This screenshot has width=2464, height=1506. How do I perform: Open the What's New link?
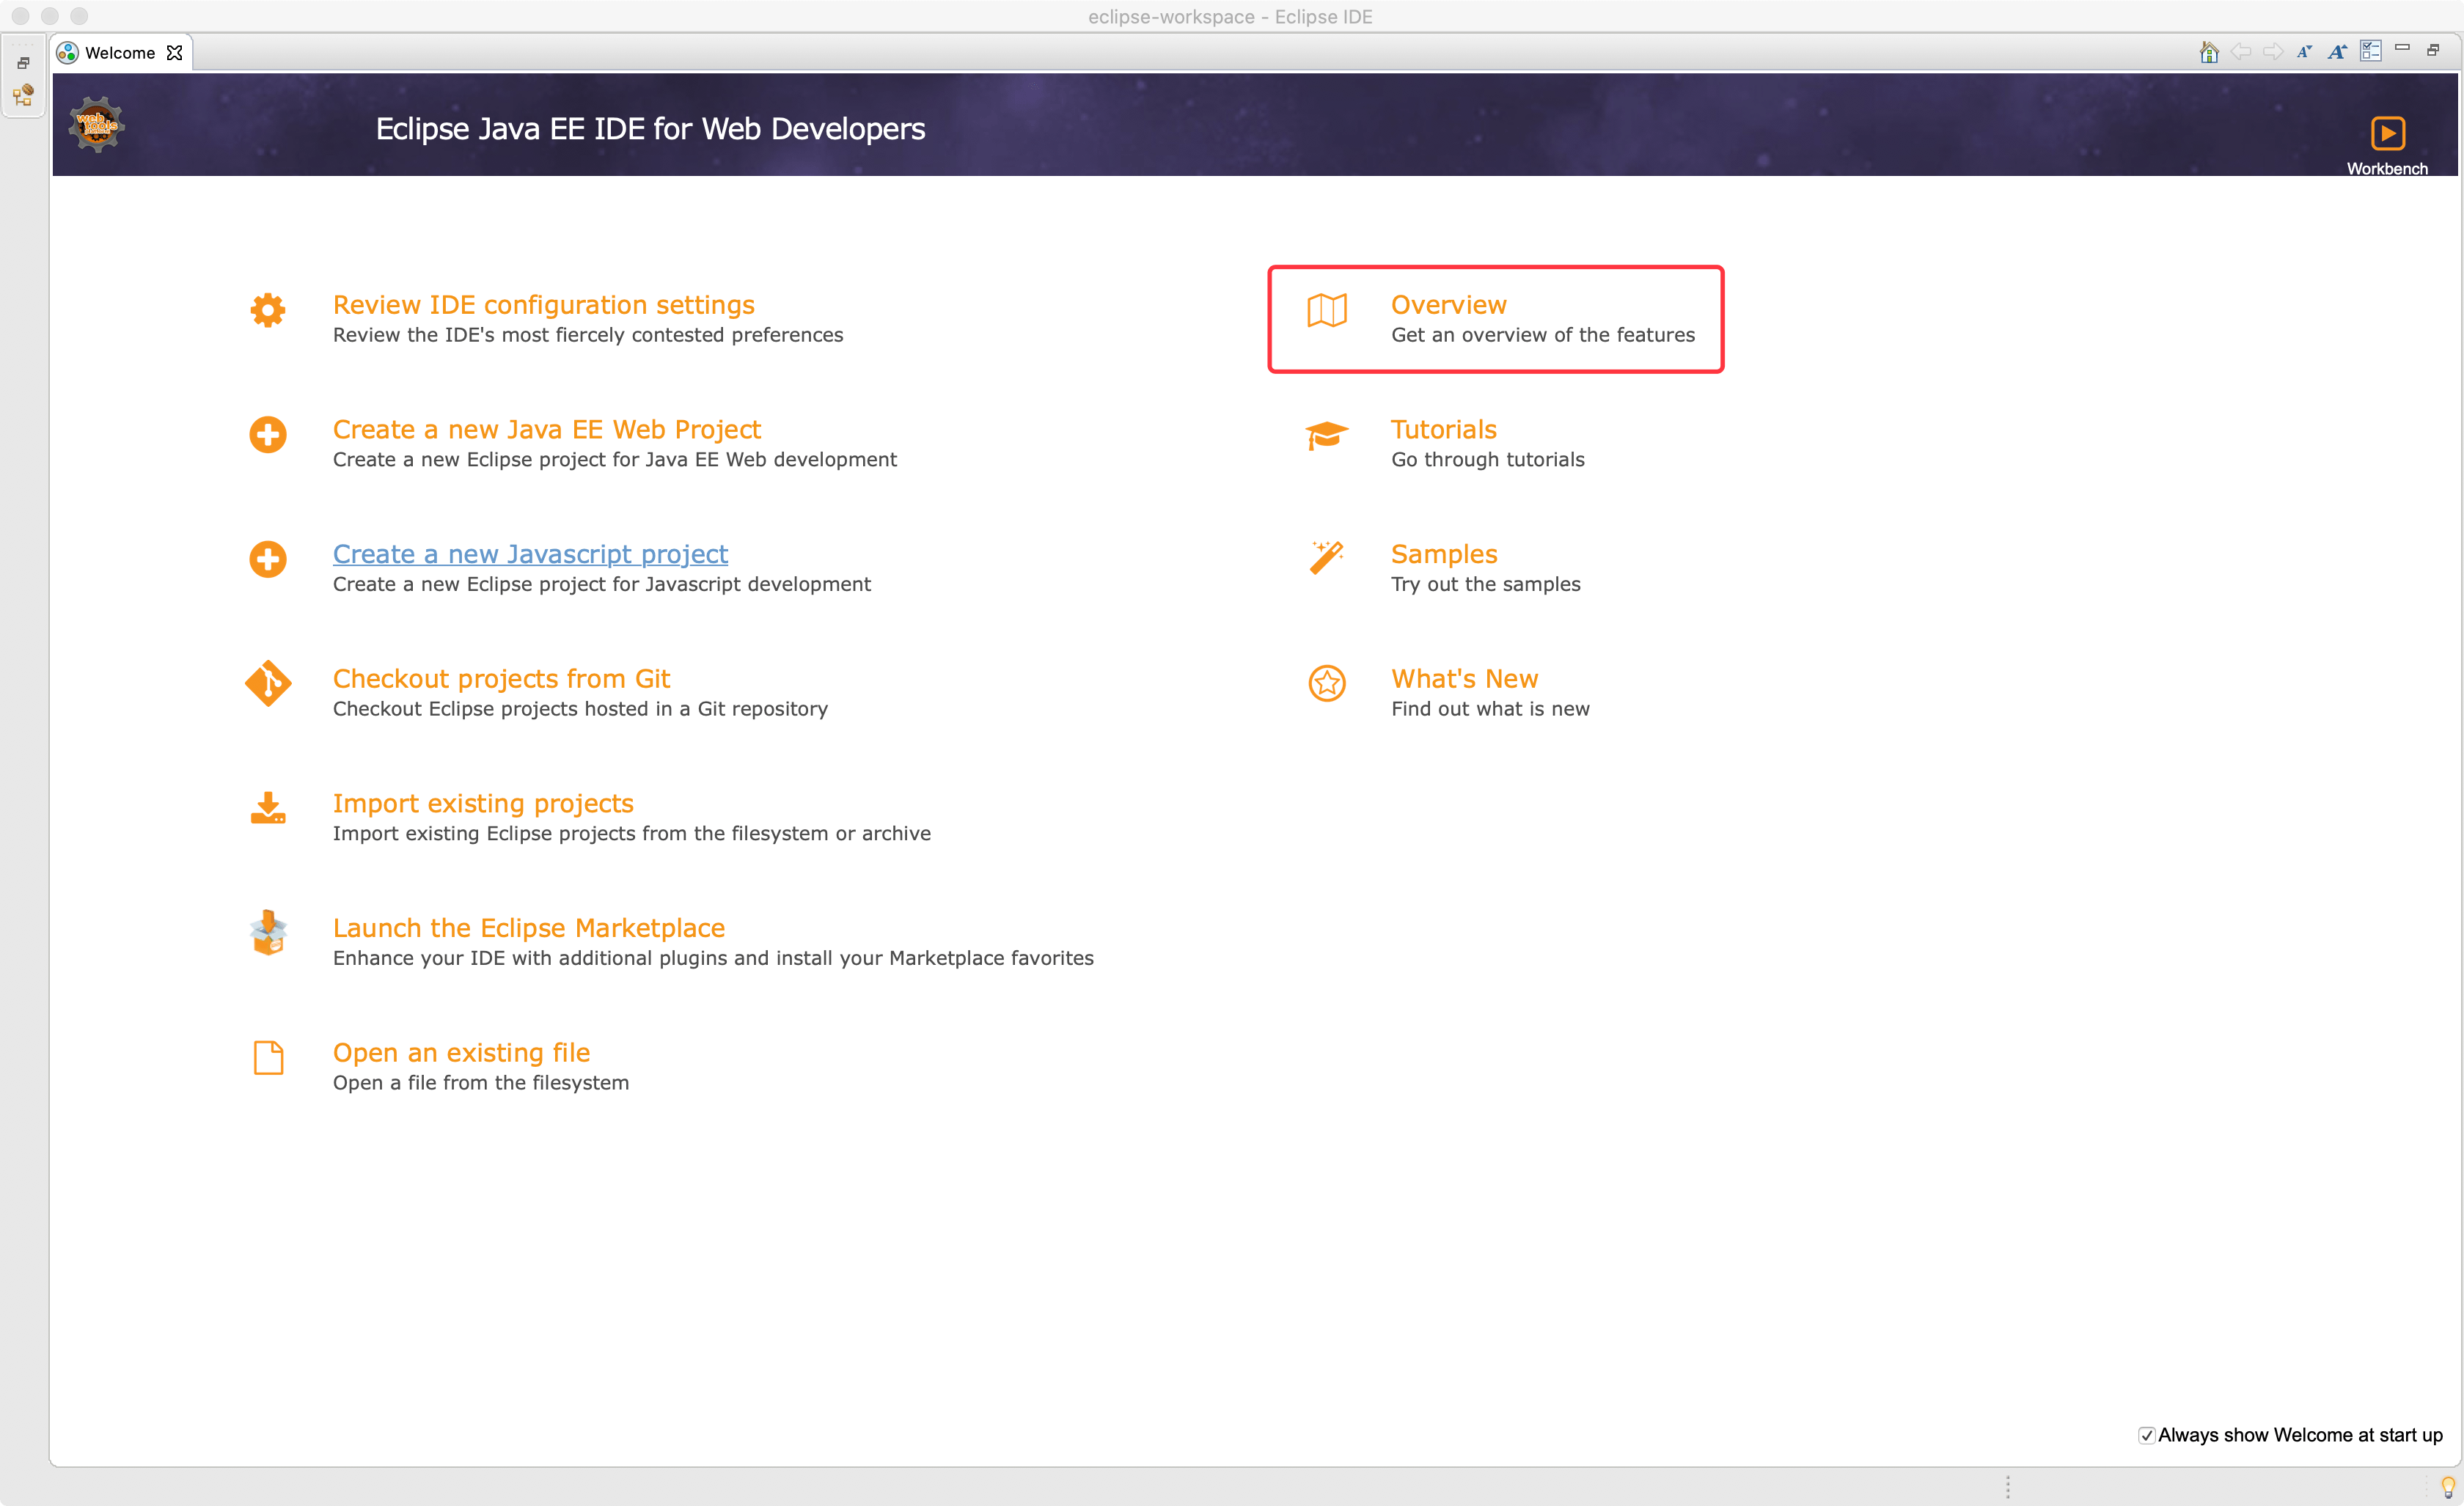(x=1464, y=679)
